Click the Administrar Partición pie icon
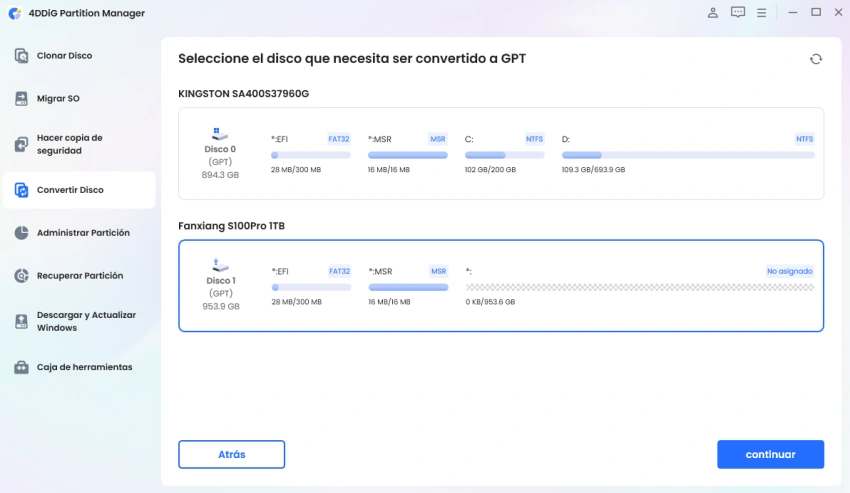This screenshot has height=493, width=850. pos(21,233)
